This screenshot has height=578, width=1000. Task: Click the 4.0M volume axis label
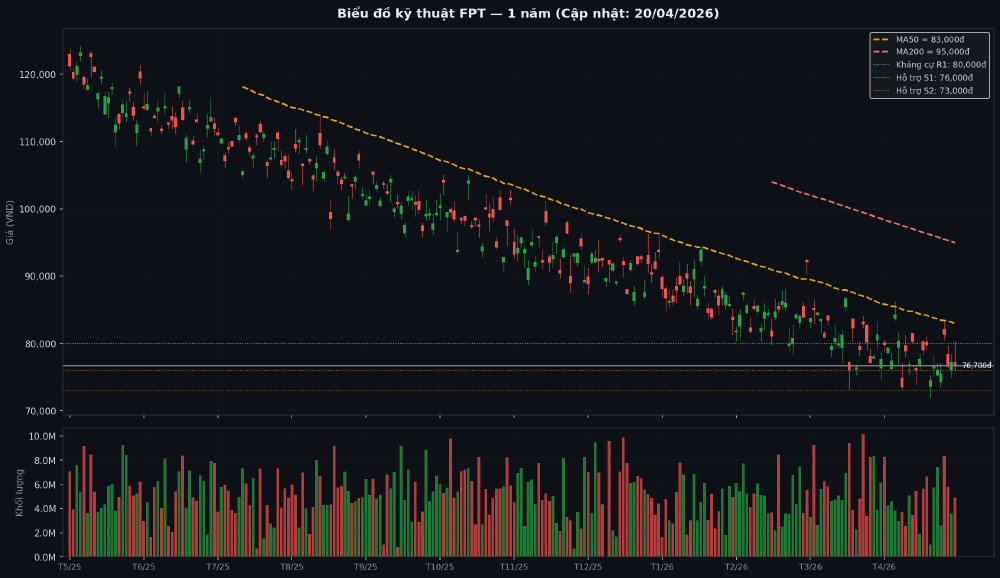point(45,509)
